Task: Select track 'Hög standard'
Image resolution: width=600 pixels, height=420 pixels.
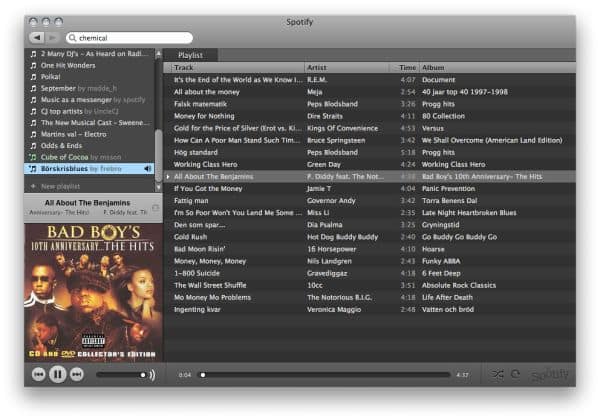Action: [196, 152]
